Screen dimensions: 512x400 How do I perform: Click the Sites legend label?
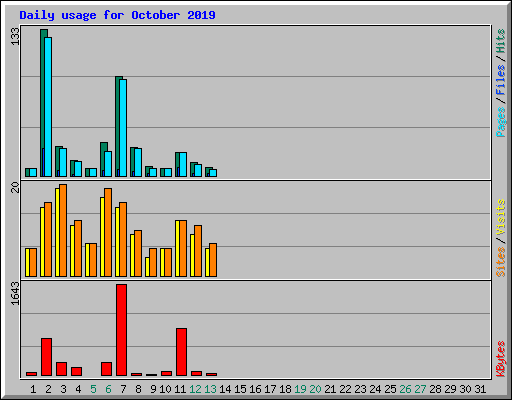point(501,262)
